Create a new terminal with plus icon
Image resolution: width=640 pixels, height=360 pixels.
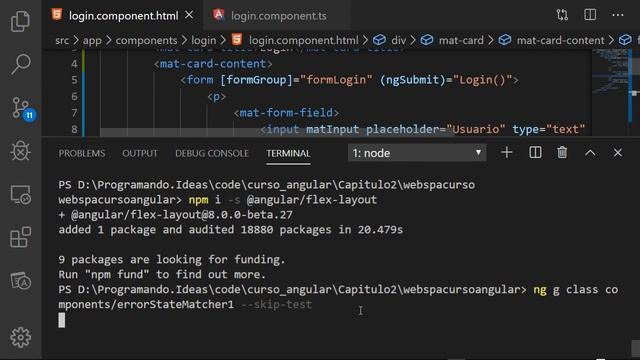(x=507, y=153)
